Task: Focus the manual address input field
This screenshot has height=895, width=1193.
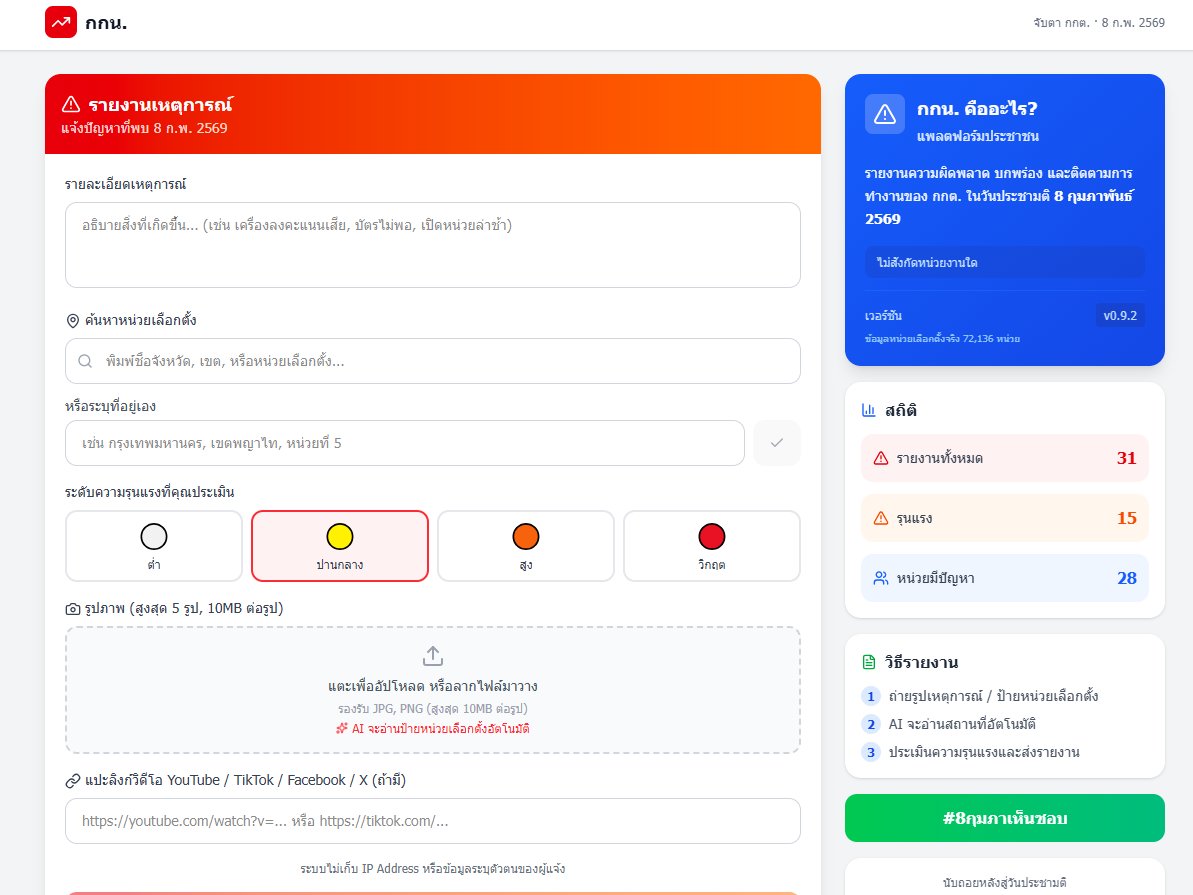Action: coord(405,443)
